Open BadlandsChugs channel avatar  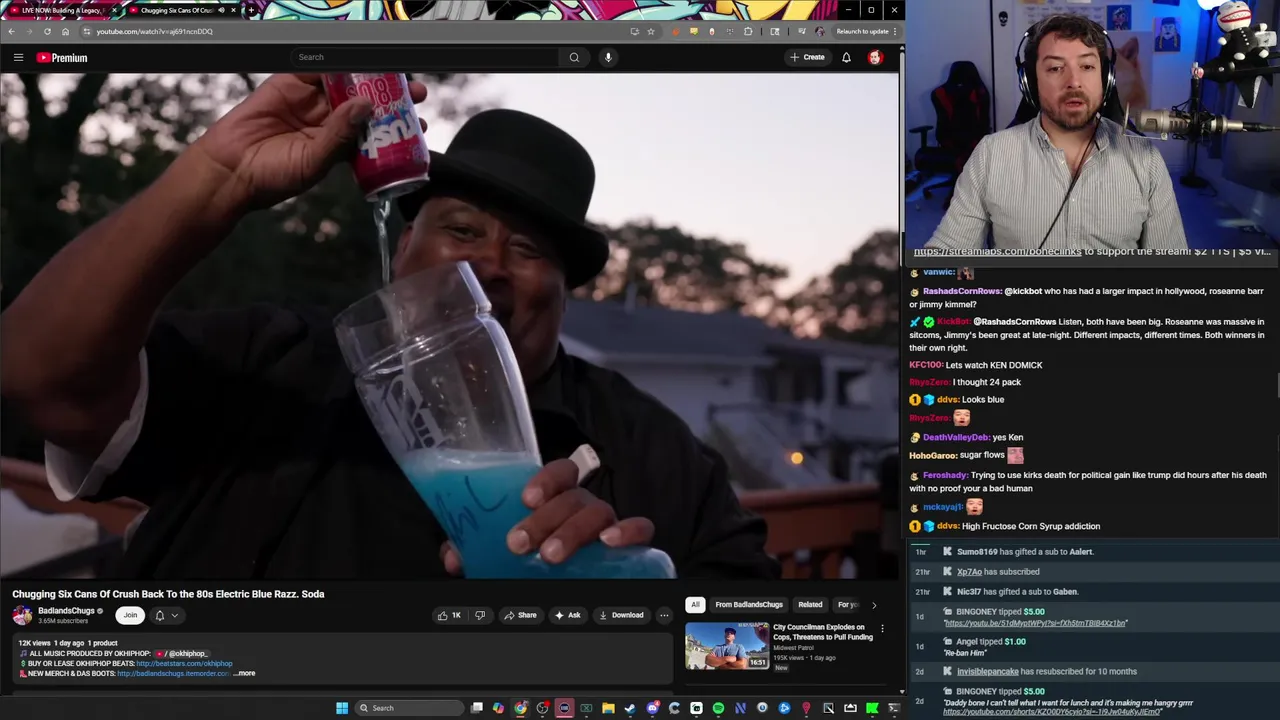point(22,615)
